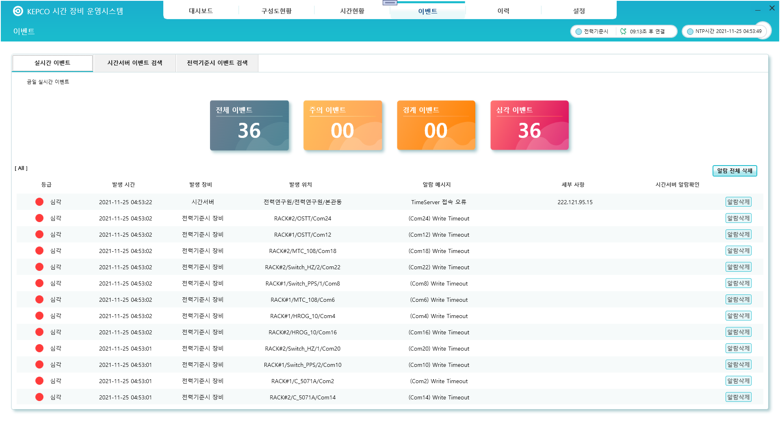Click red severity dot of the Com24 row
This screenshot has width=780, height=423.
click(40, 218)
